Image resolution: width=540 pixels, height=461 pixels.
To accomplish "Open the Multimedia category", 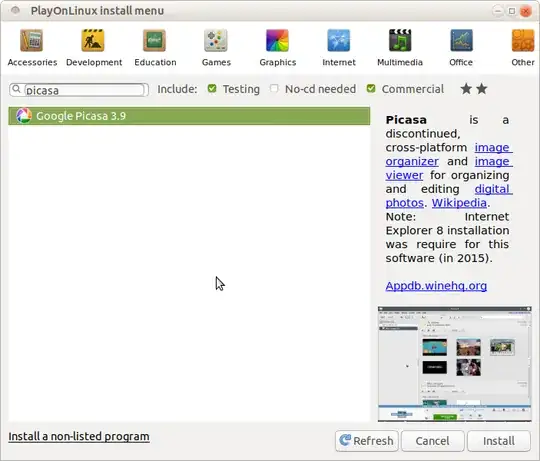I will tap(400, 48).
